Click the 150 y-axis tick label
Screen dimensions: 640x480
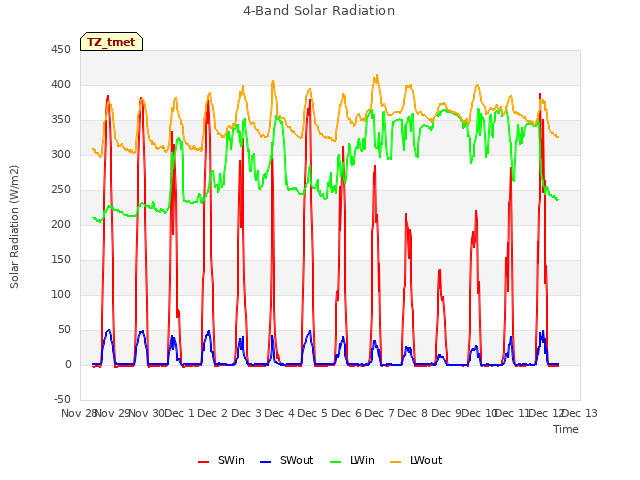coord(61,260)
